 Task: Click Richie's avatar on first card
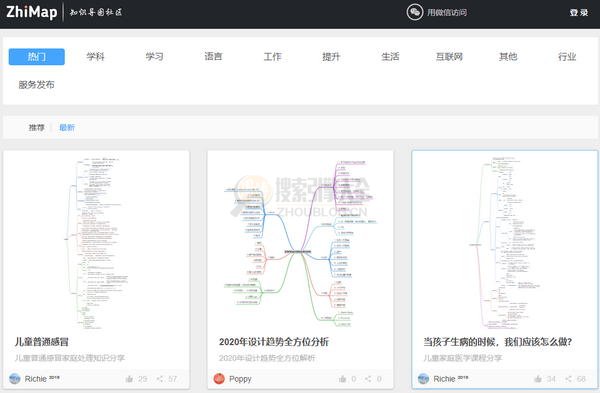pos(15,378)
